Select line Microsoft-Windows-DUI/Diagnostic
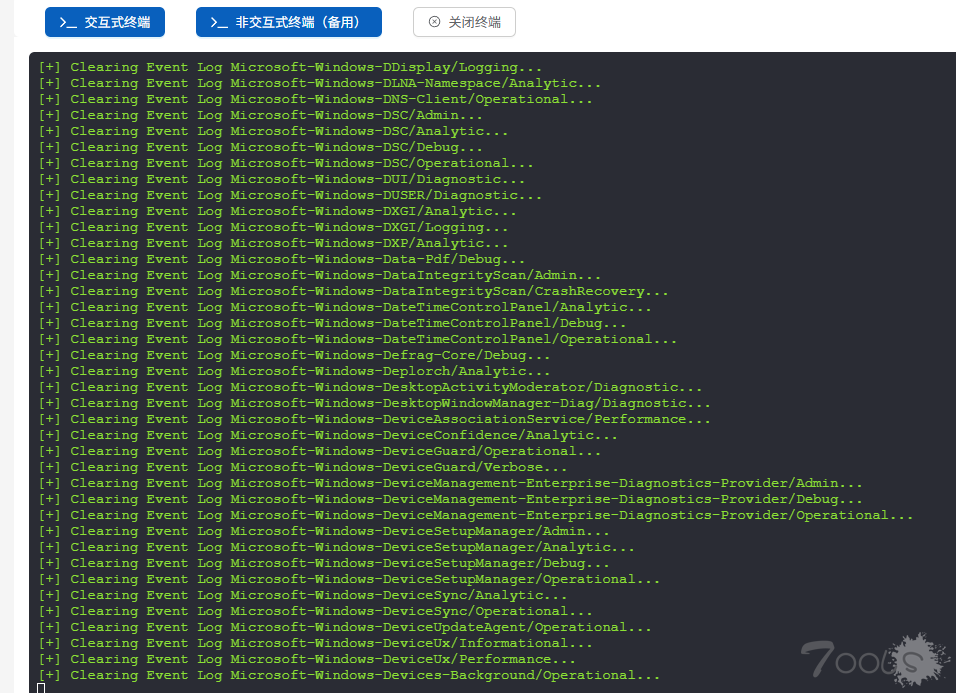This screenshot has width=956, height=693. (282, 179)
